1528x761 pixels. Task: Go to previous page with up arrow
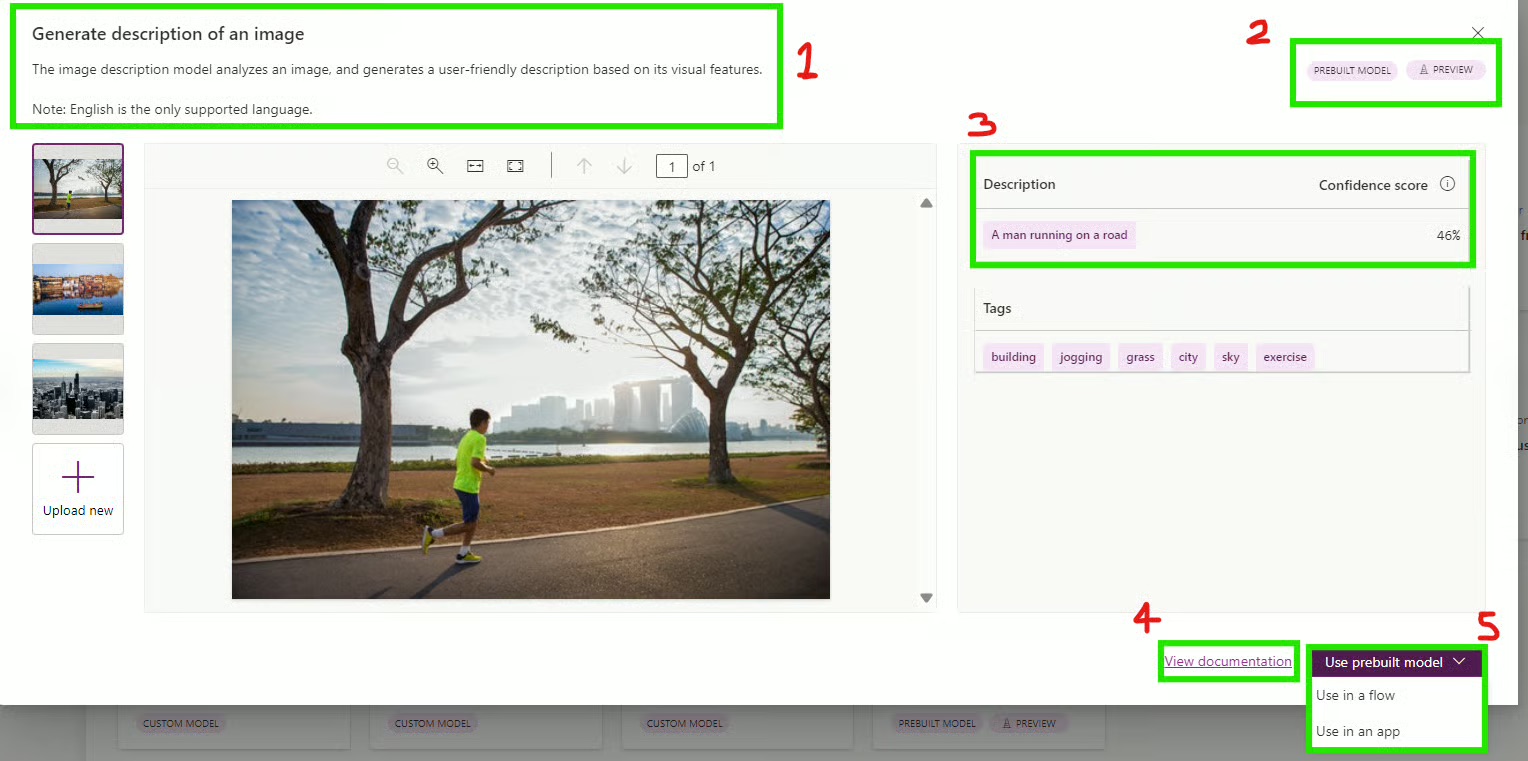point(584,166)
